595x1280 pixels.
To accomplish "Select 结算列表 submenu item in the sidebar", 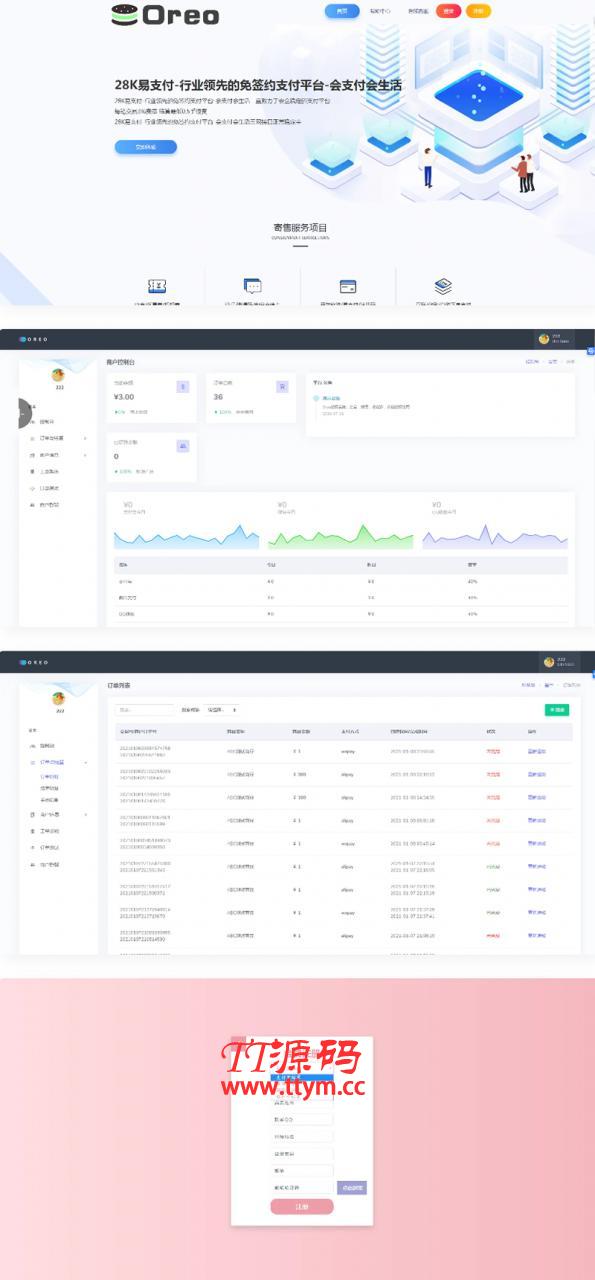I will coord(49,788).
